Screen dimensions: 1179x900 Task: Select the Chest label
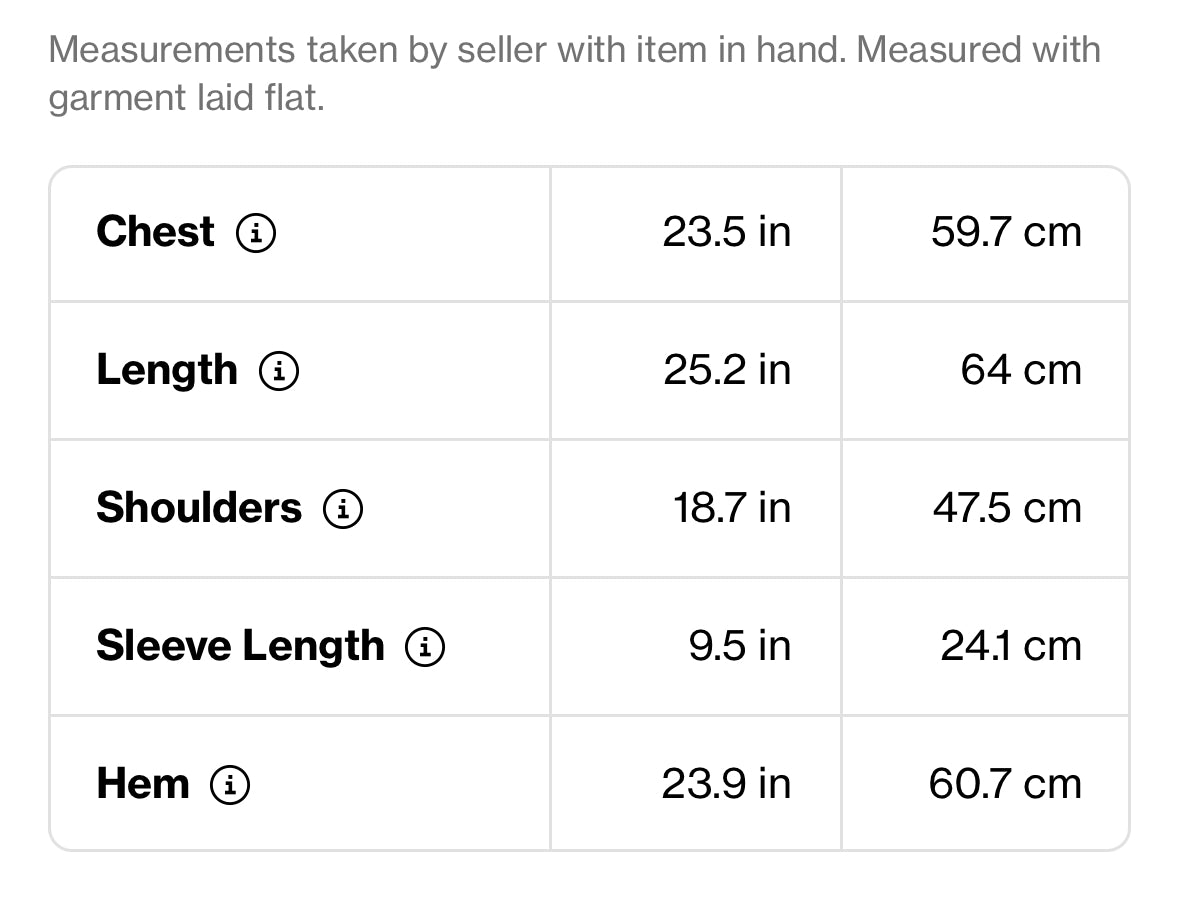(x=156, y=232)
